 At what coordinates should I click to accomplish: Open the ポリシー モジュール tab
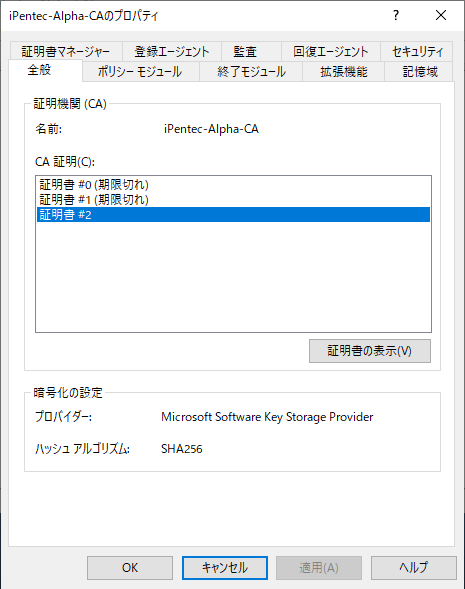(140, 71)
